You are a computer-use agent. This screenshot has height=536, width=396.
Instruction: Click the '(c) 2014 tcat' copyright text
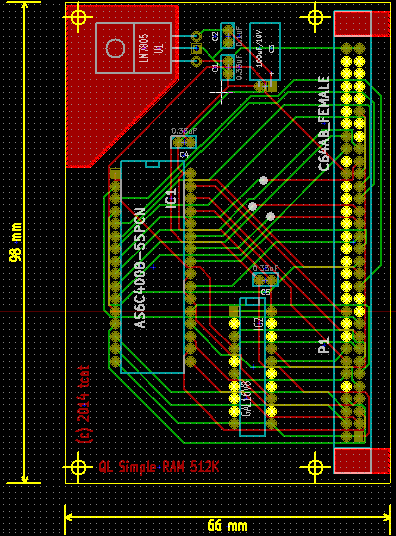(84, 404)
